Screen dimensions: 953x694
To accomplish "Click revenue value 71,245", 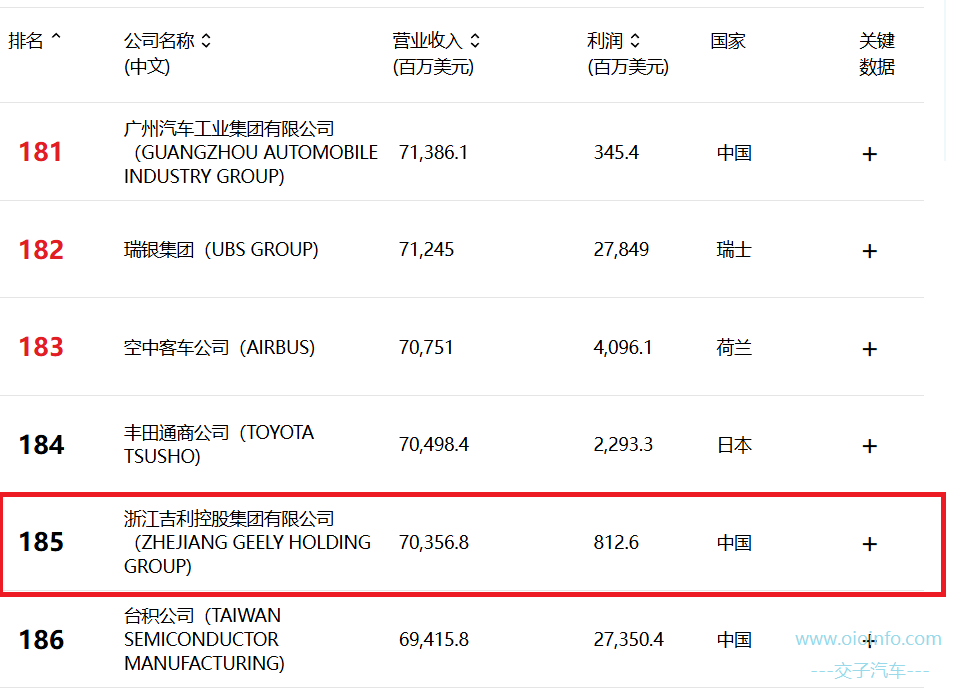I will [426, 250].
